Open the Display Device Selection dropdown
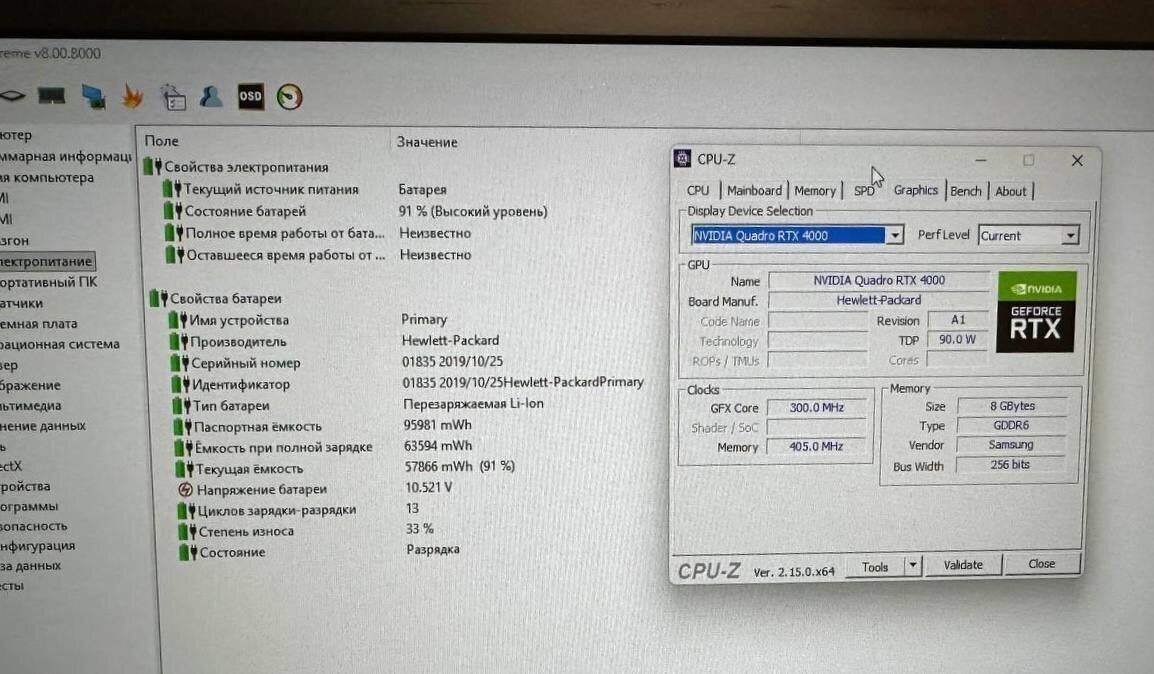This screenshot has height=674, width=1154. pyautogui.click(x=895, y=236)
